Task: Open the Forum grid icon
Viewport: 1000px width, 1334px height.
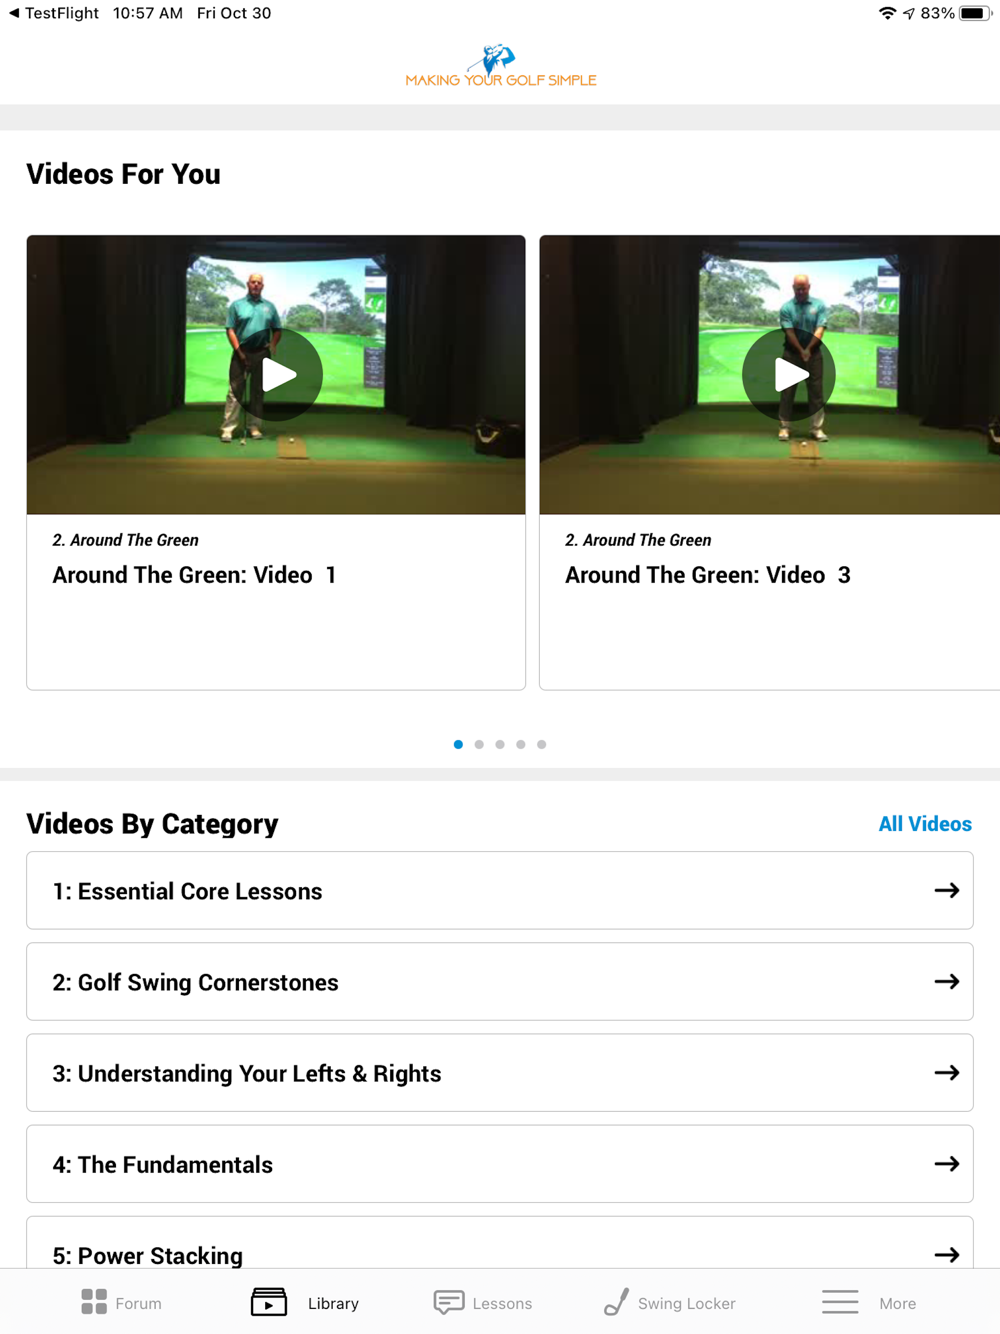Action: (94, 1302)
